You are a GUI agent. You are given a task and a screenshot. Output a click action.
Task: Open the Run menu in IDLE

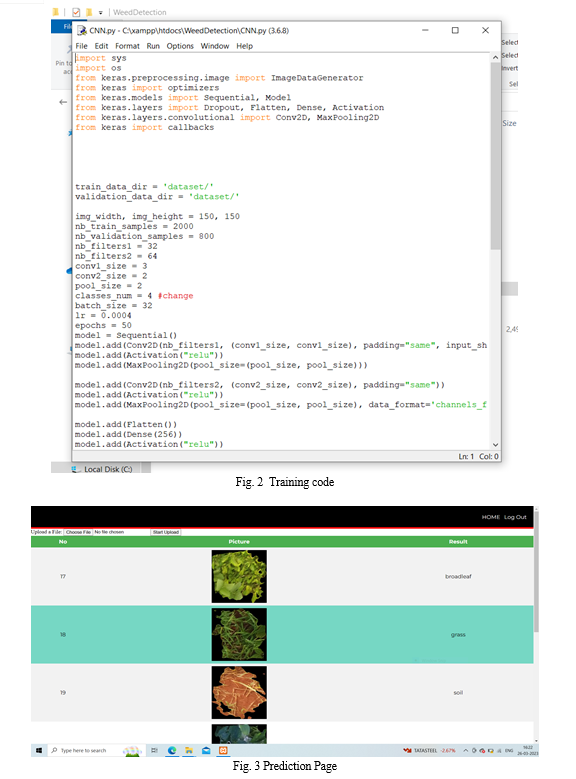coord(153,46)
